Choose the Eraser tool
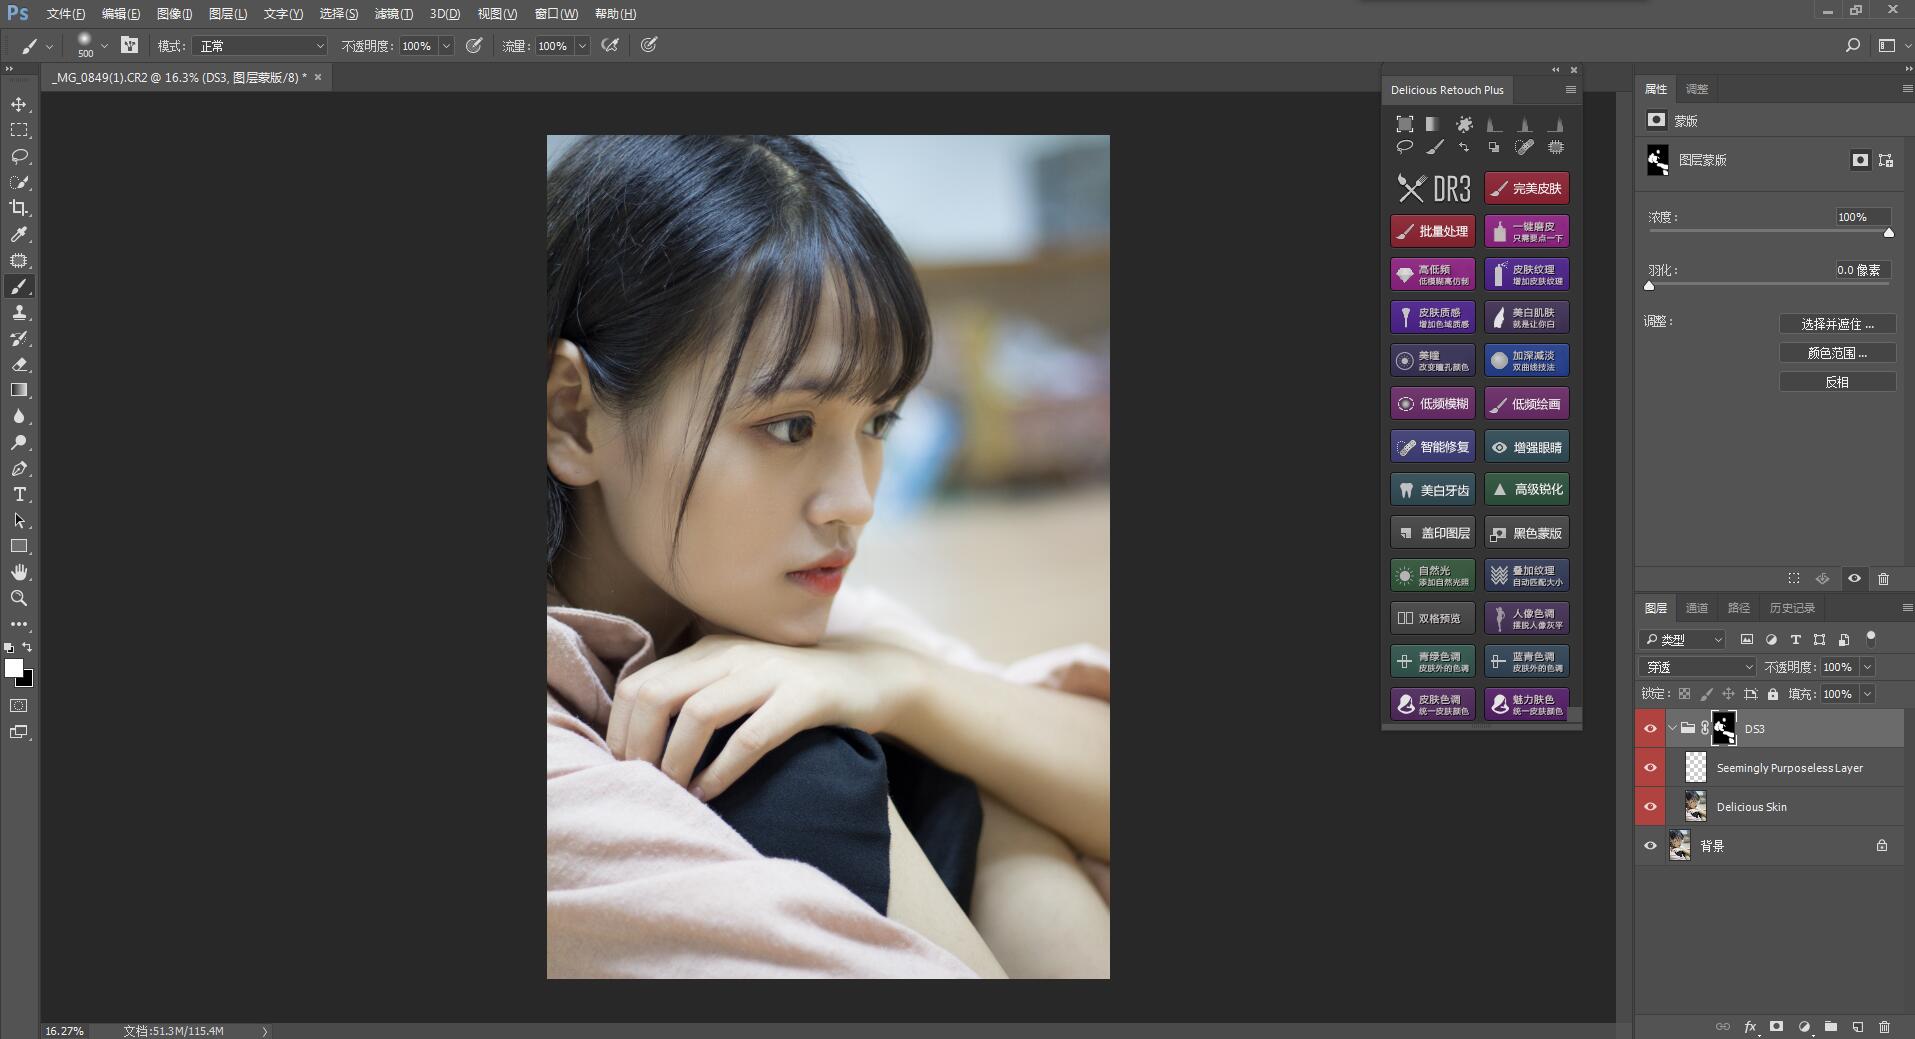1915x1039 pixels. pyautogui.click(x=19, y=365)
